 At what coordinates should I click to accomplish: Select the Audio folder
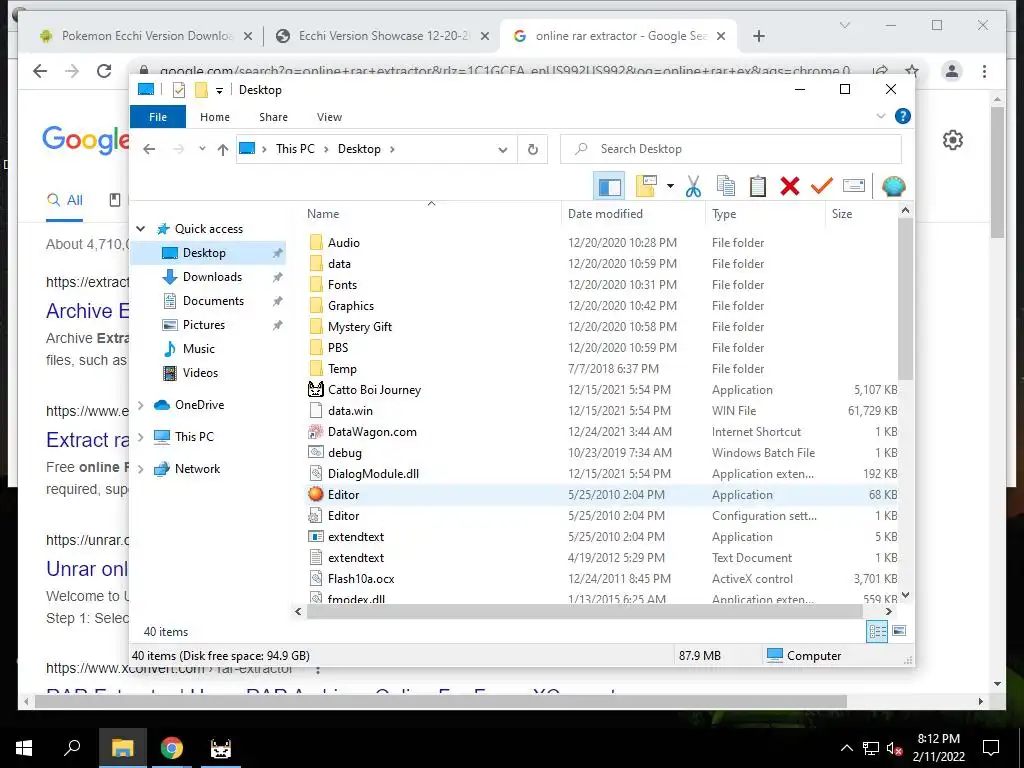pos(344,243)
